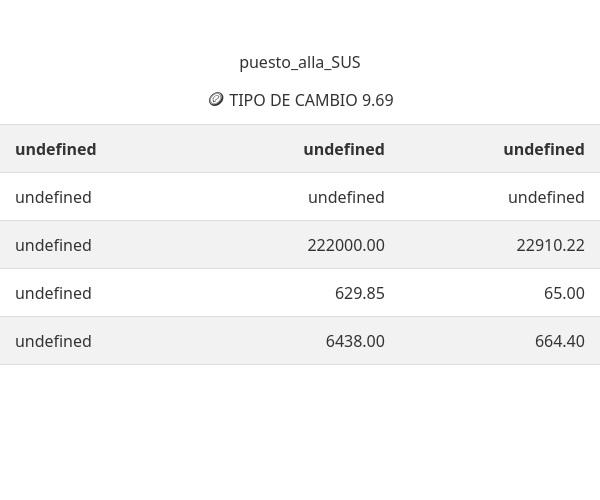Click the bold left column header 'undefined'
This screenshot has width=600, height=500.
coord(56,149)
